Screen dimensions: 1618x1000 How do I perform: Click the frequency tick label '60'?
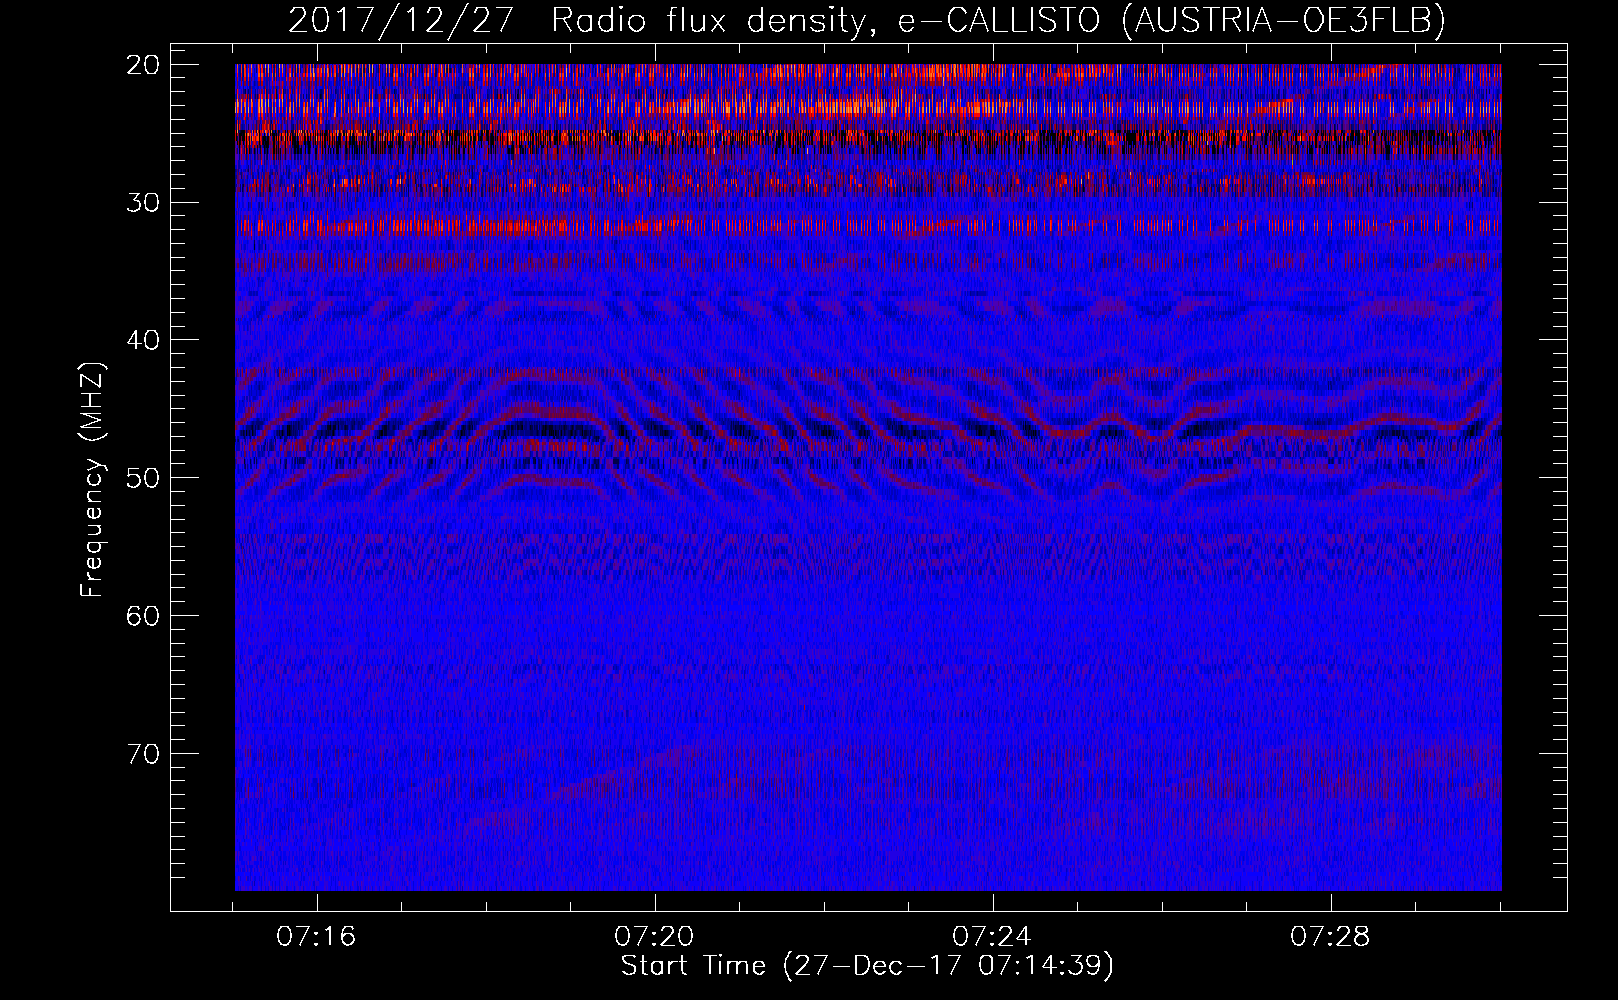pos(143,615)
